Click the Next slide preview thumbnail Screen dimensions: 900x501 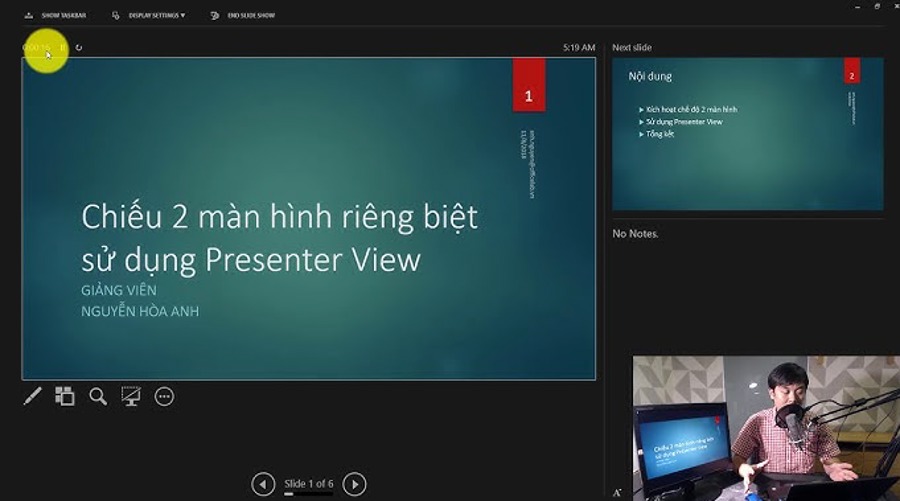[x=747, y=133]
